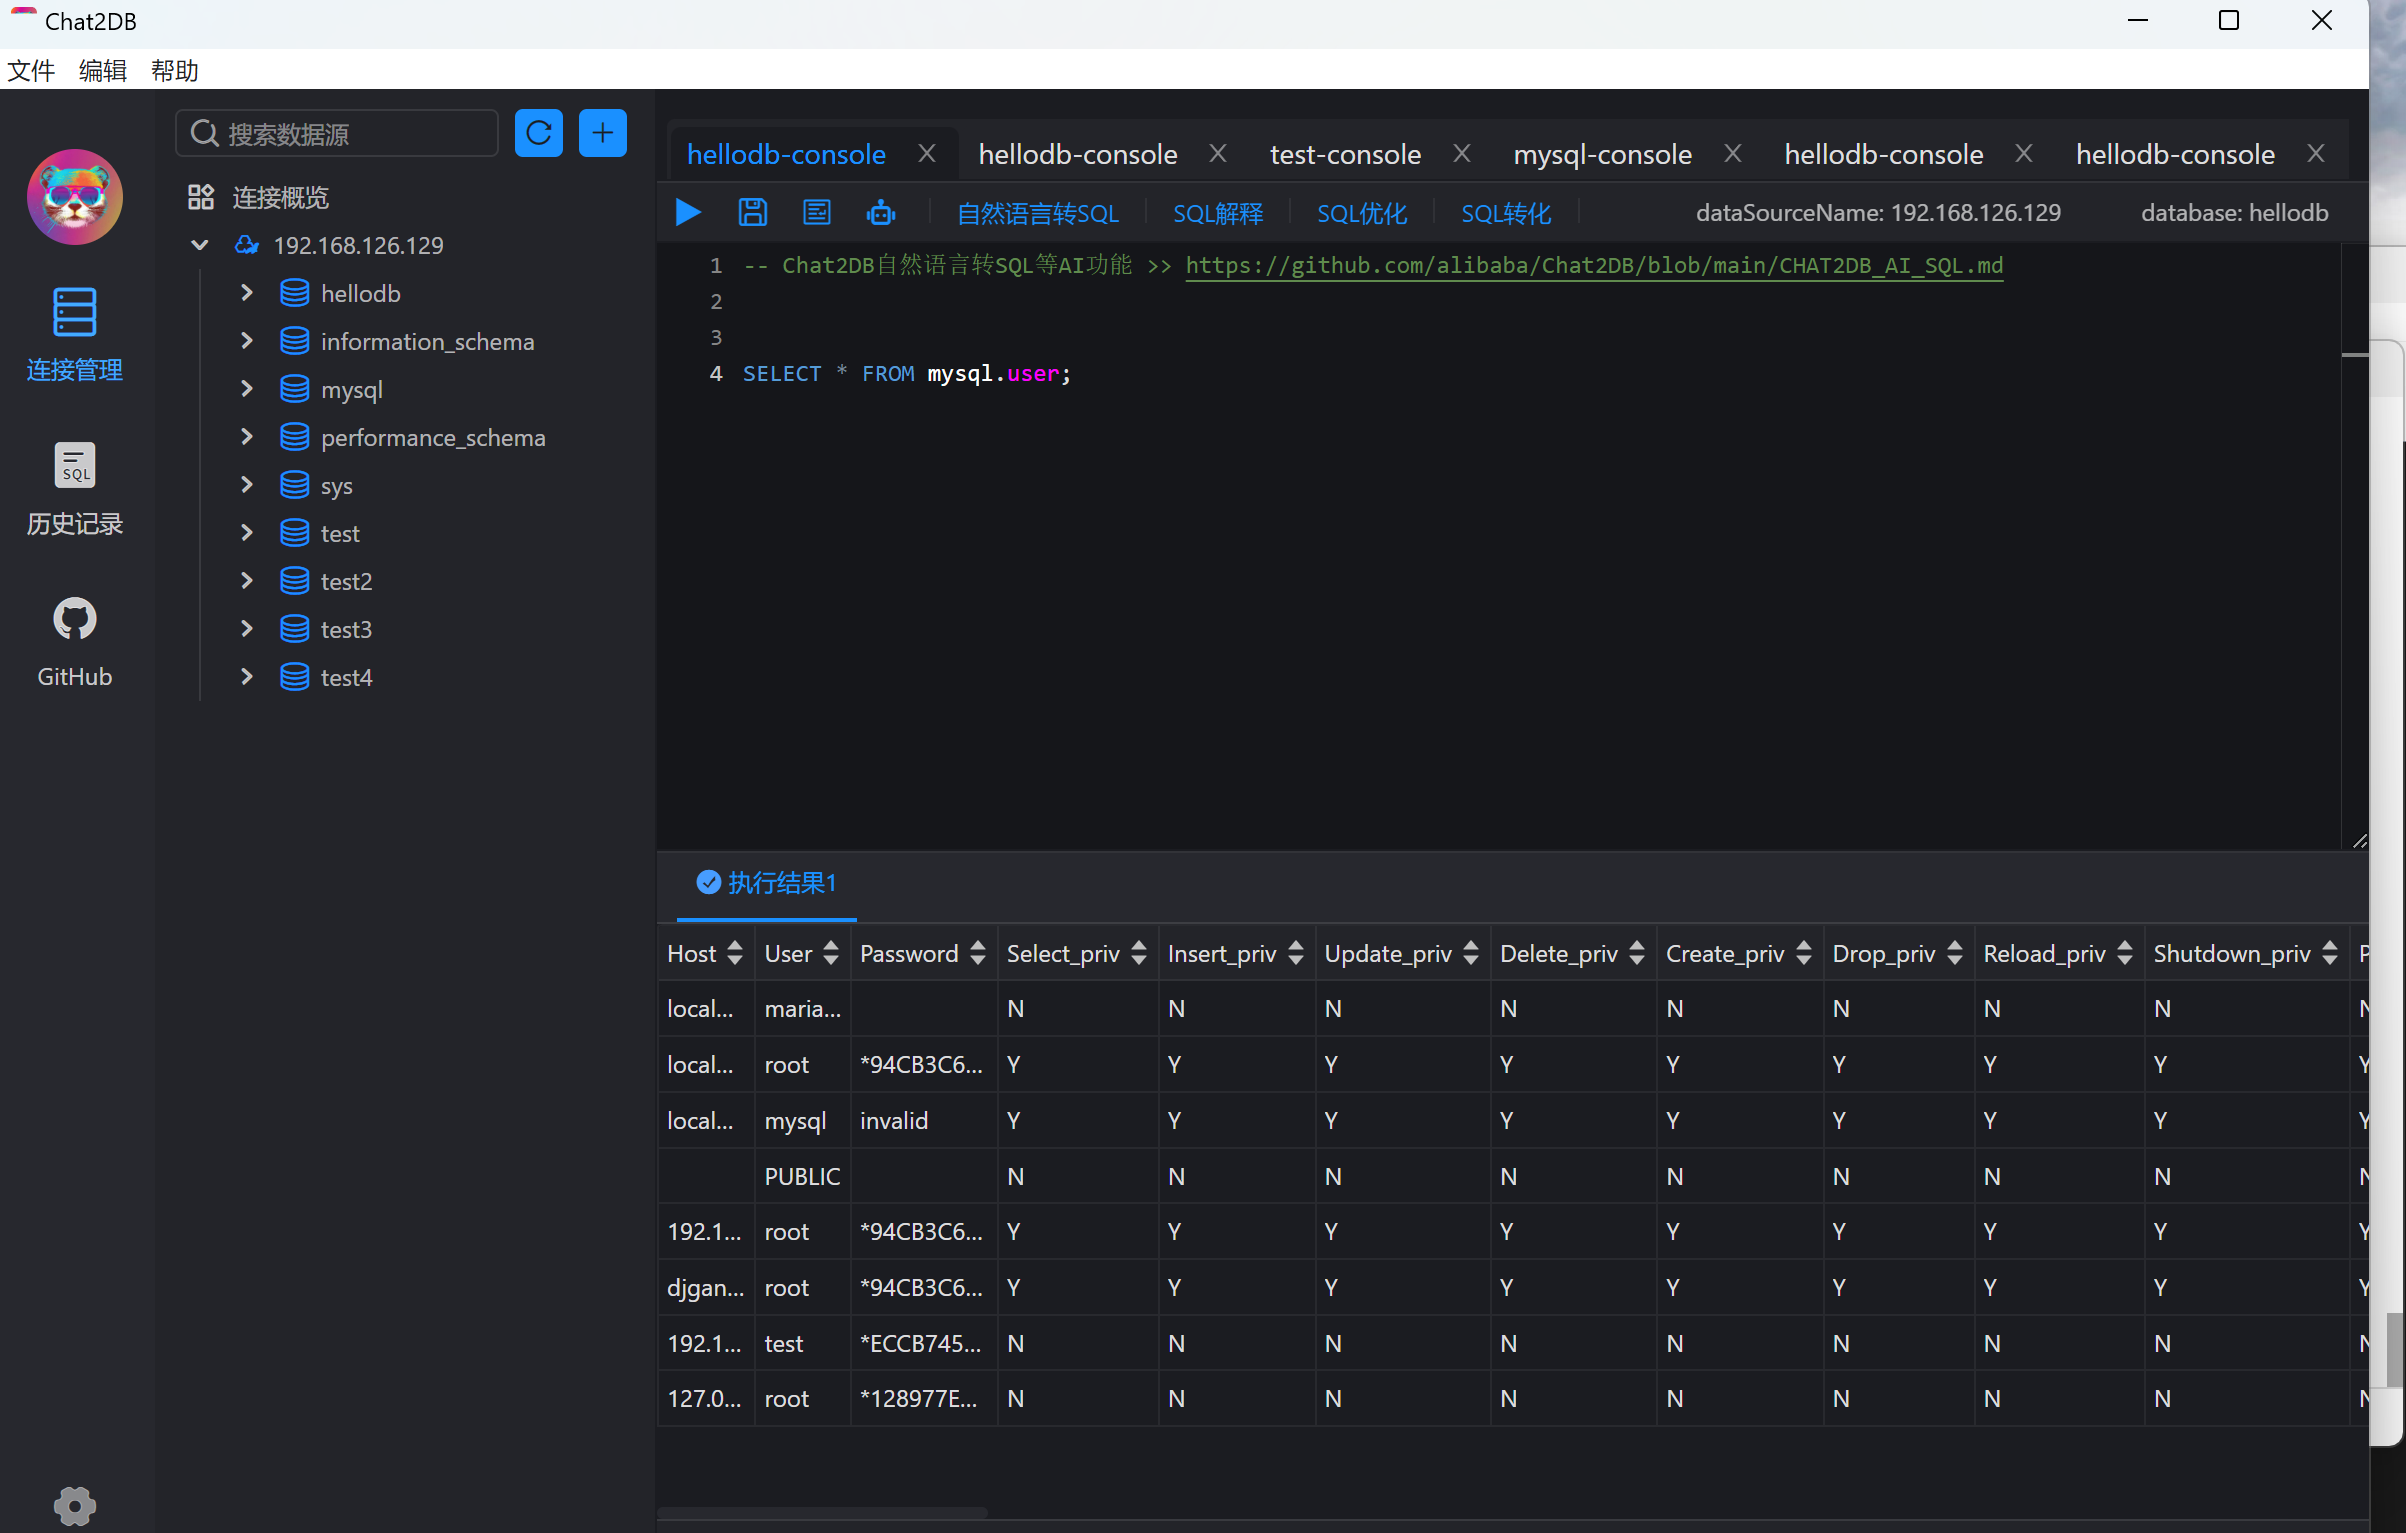Switch to the test-console tab
The width and height of the screenshot is (2406, 1533).
point(1344,154)
